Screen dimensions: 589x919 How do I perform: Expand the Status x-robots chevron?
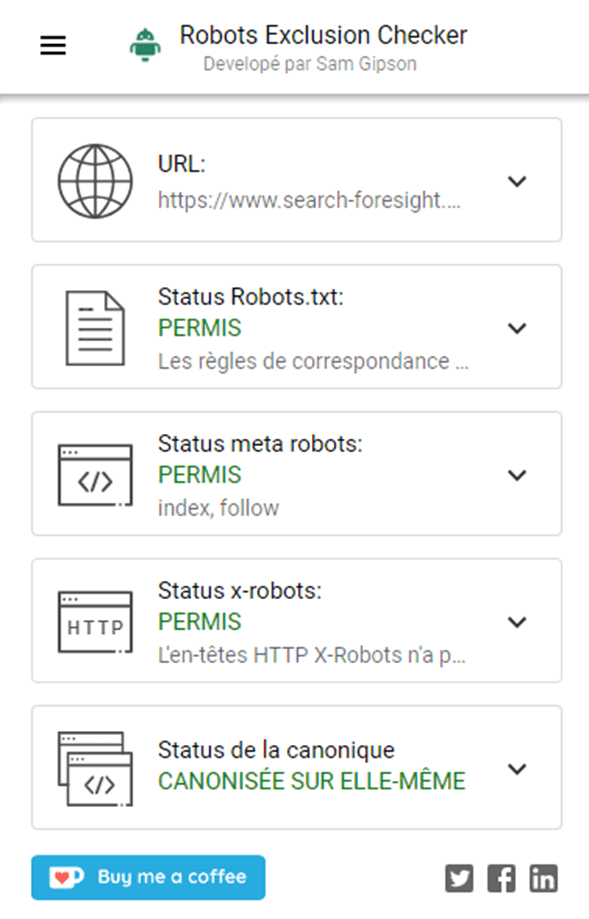click(x=517, y=622)
